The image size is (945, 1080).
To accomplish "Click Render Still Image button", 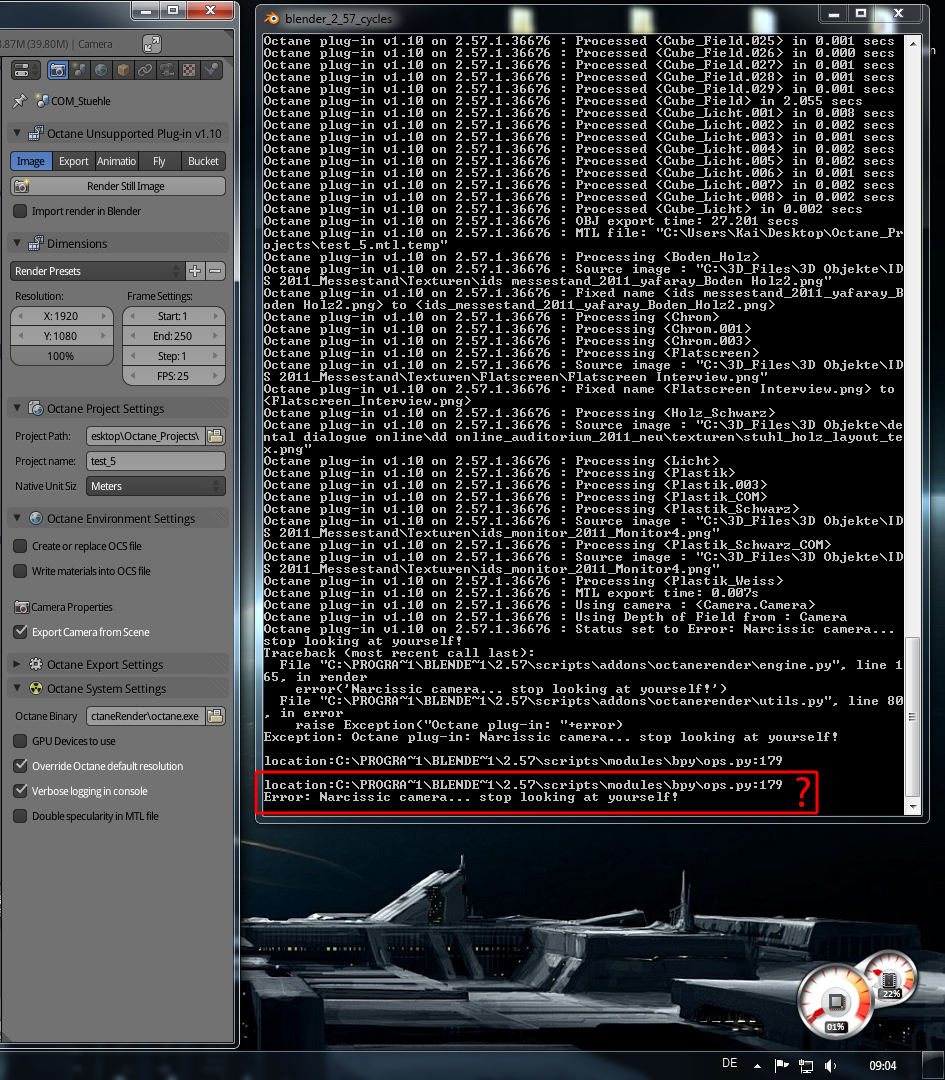I will click(118, 186).
